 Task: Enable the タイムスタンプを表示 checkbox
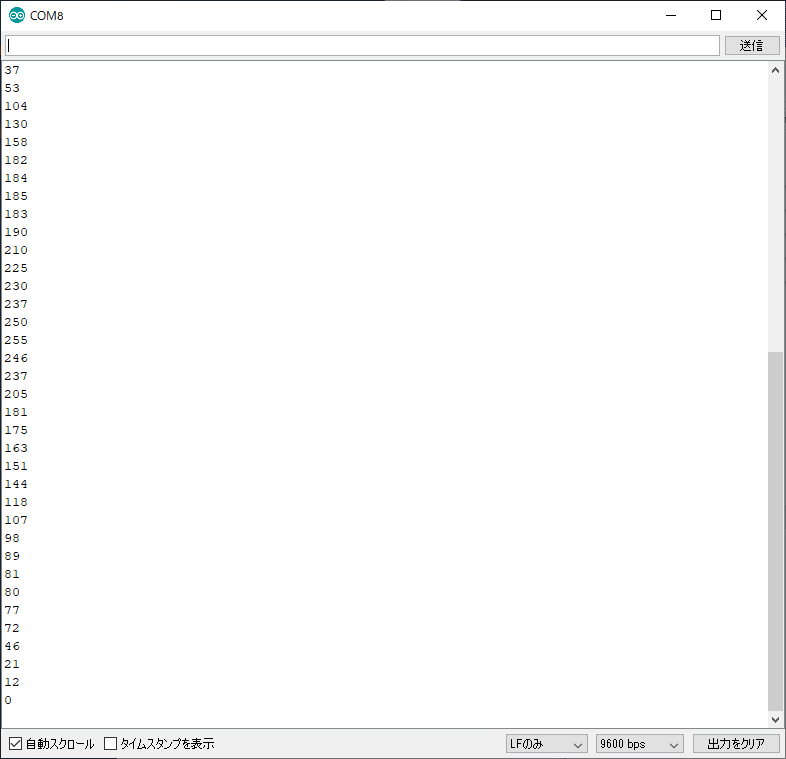110,743
